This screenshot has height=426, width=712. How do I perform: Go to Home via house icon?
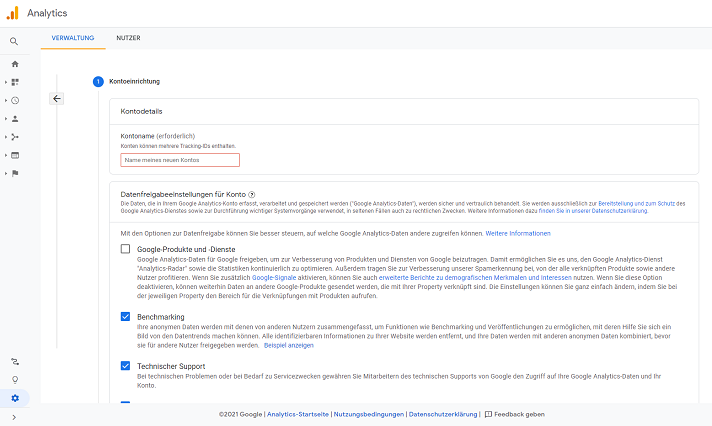click(x=15, y=64)
